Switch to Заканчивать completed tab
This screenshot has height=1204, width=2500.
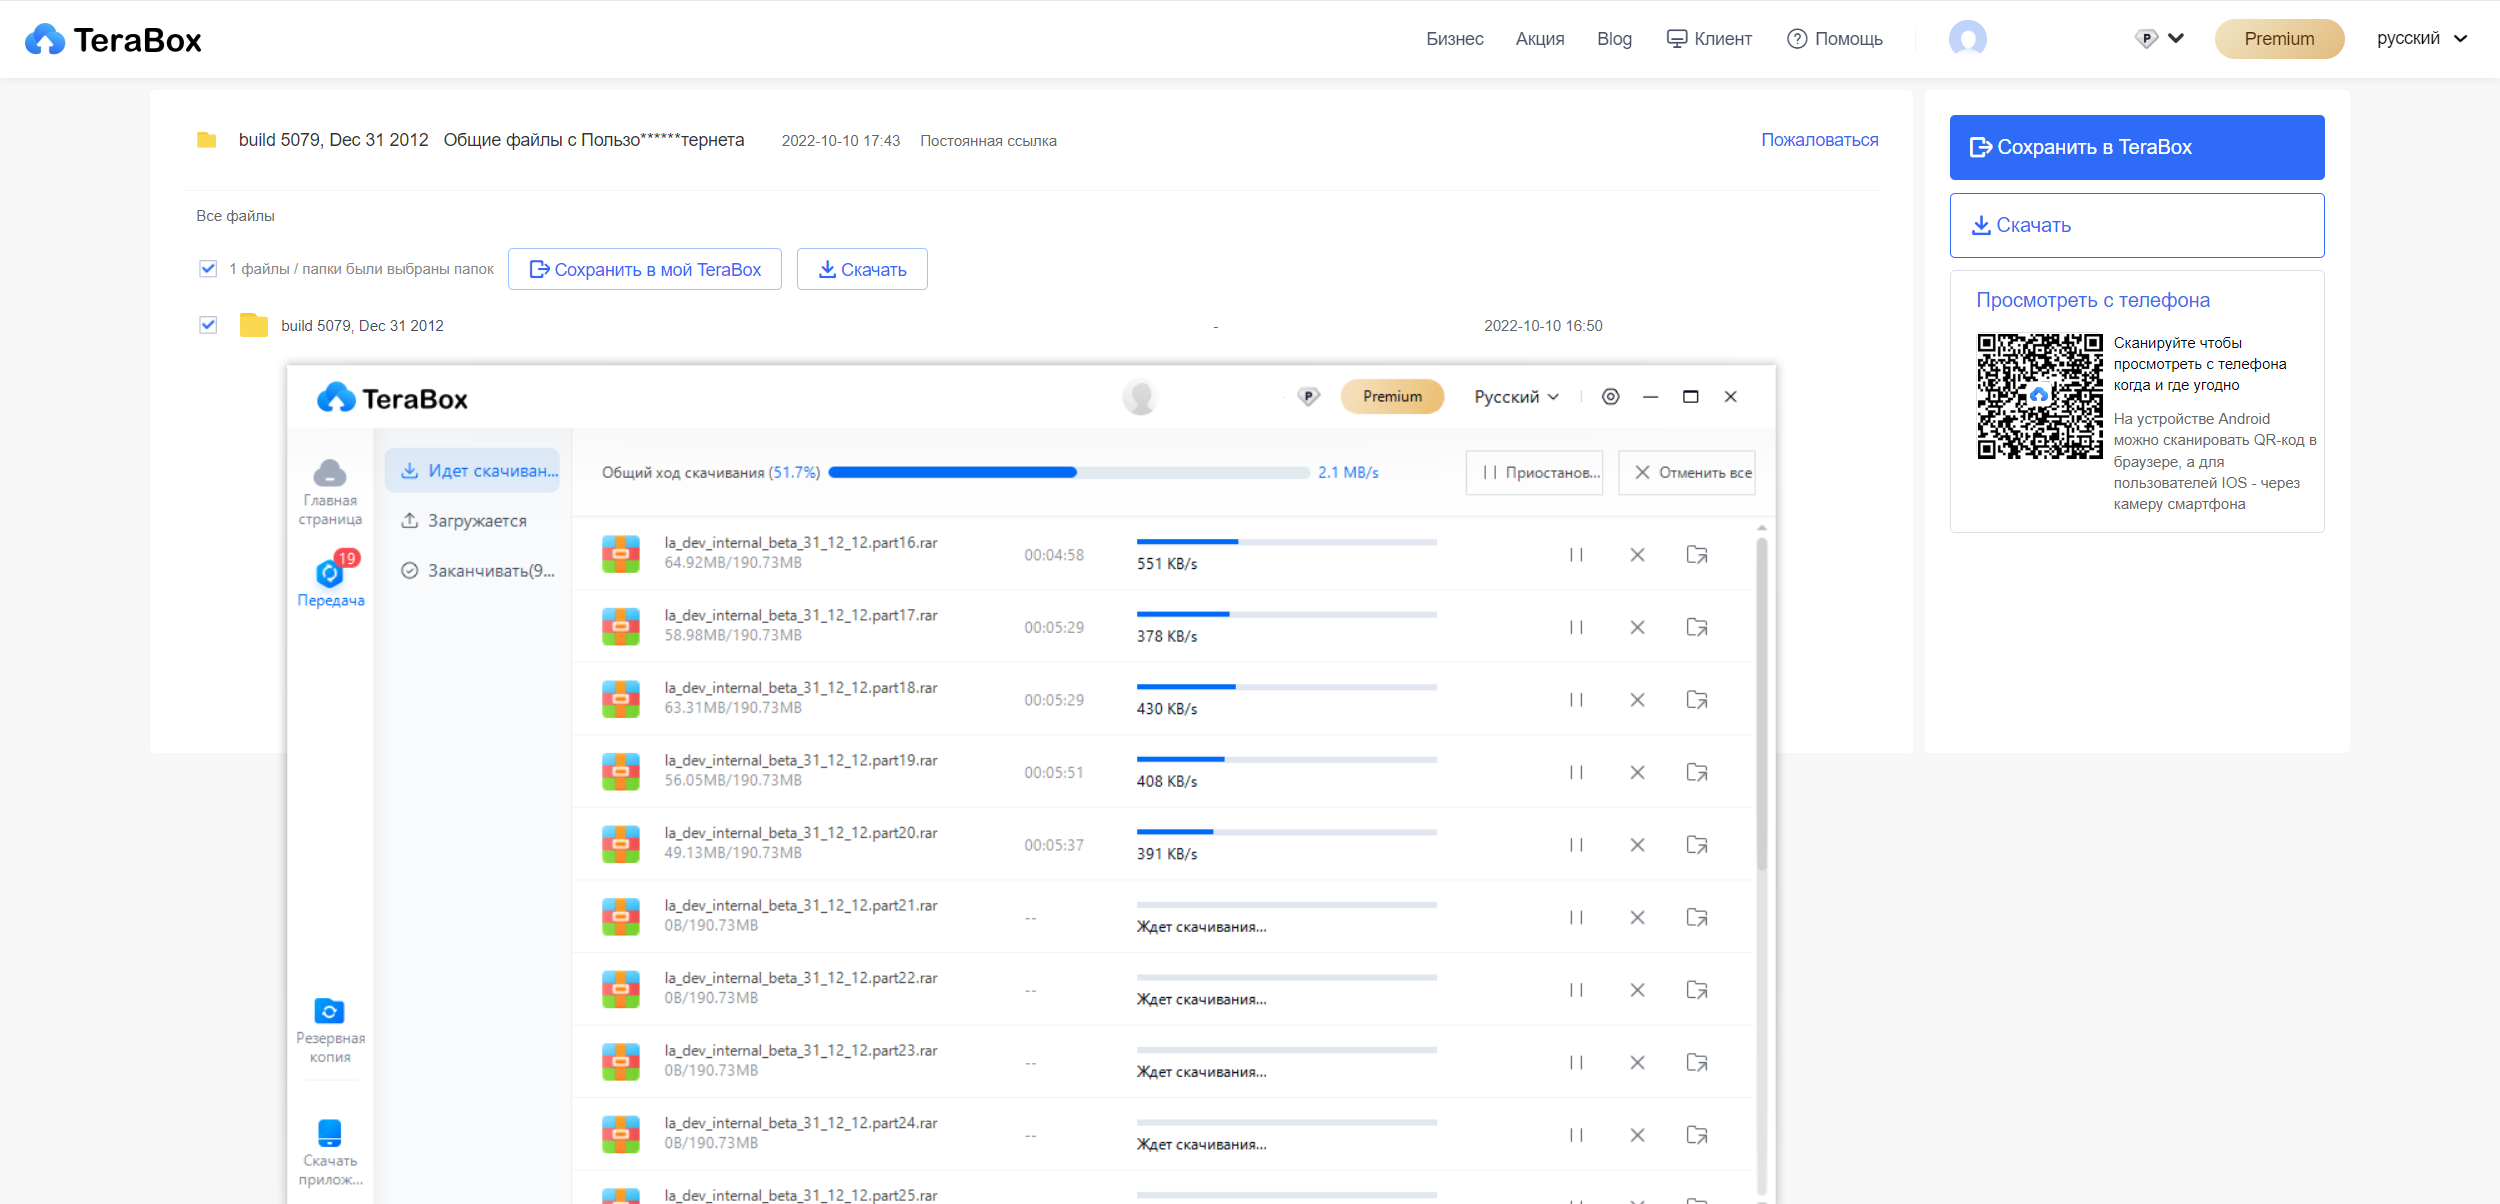point(478,571)
